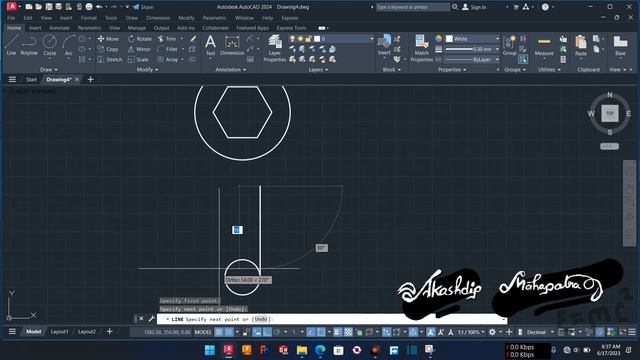The width and height of the screenshot is (640, 360).
Task: Switch to the Manage ribbon tab
Action: coord(137,28)
